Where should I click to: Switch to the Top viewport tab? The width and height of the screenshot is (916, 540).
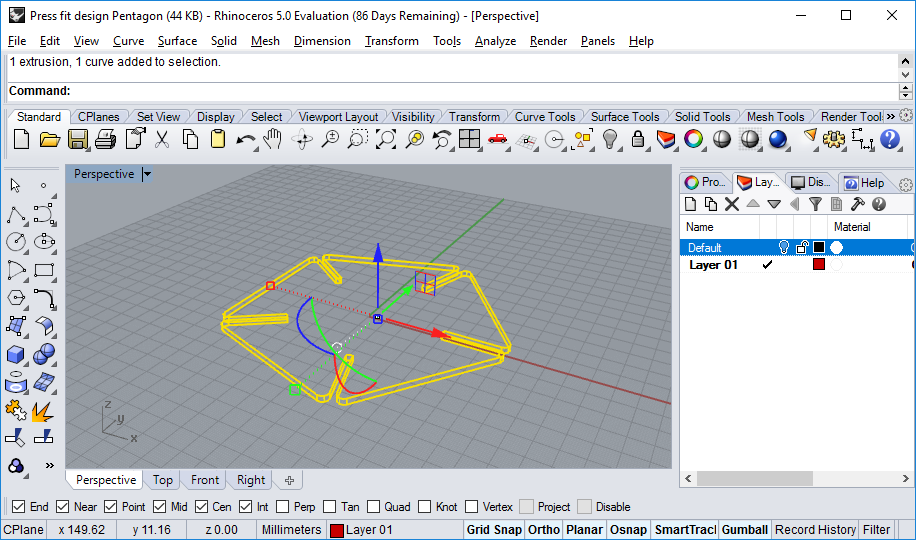click(162, 480)
